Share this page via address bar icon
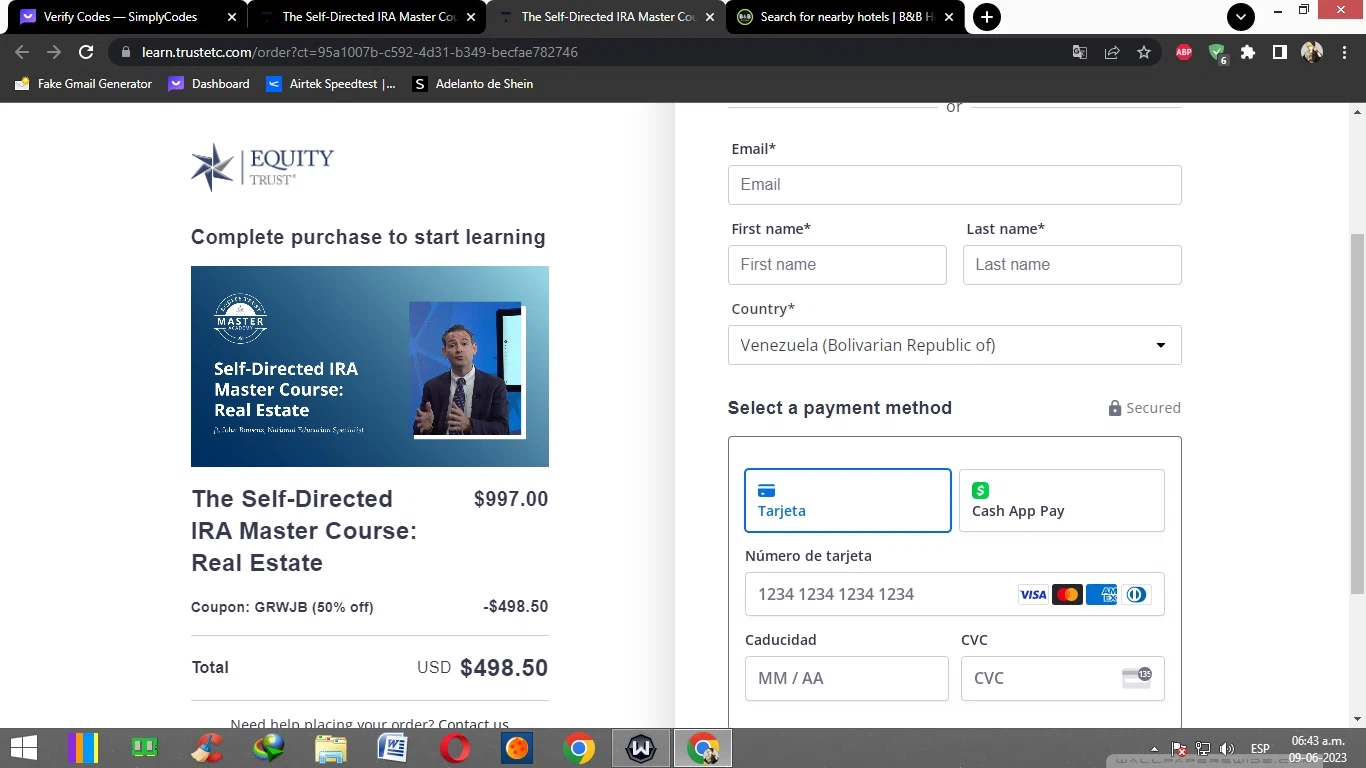Image resolution: width=1366 pixels, height=768 pixels. 1112,52
